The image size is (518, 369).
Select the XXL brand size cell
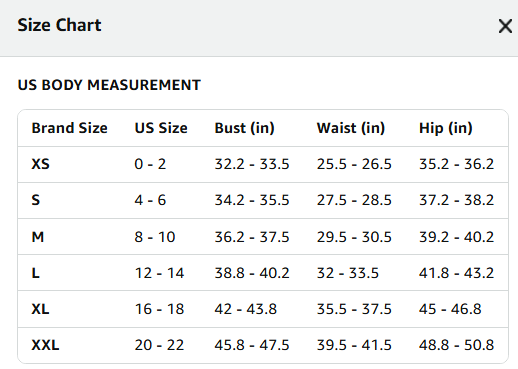pyautogui.click(x=45, y=345)
